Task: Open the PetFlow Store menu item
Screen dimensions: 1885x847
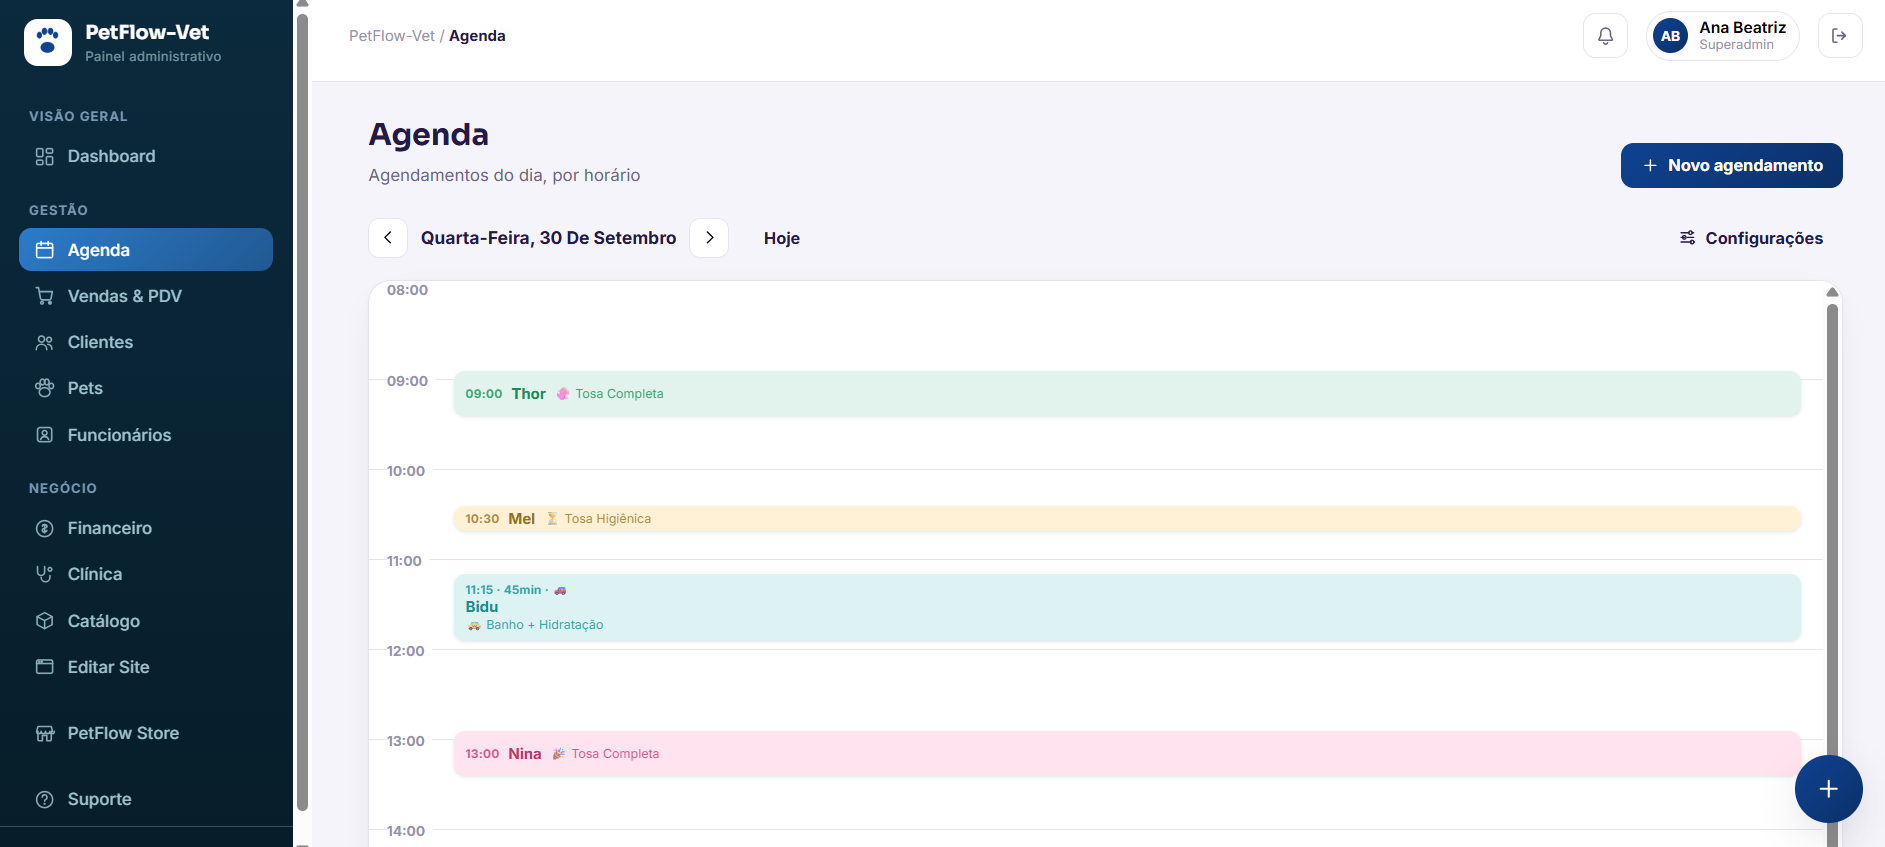Action: 146,733
